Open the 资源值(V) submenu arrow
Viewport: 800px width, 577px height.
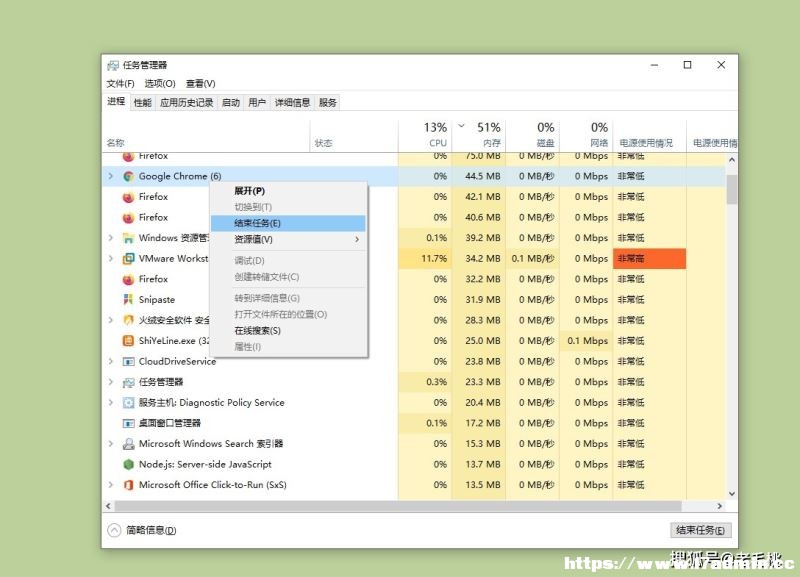(x=357, y=239)
